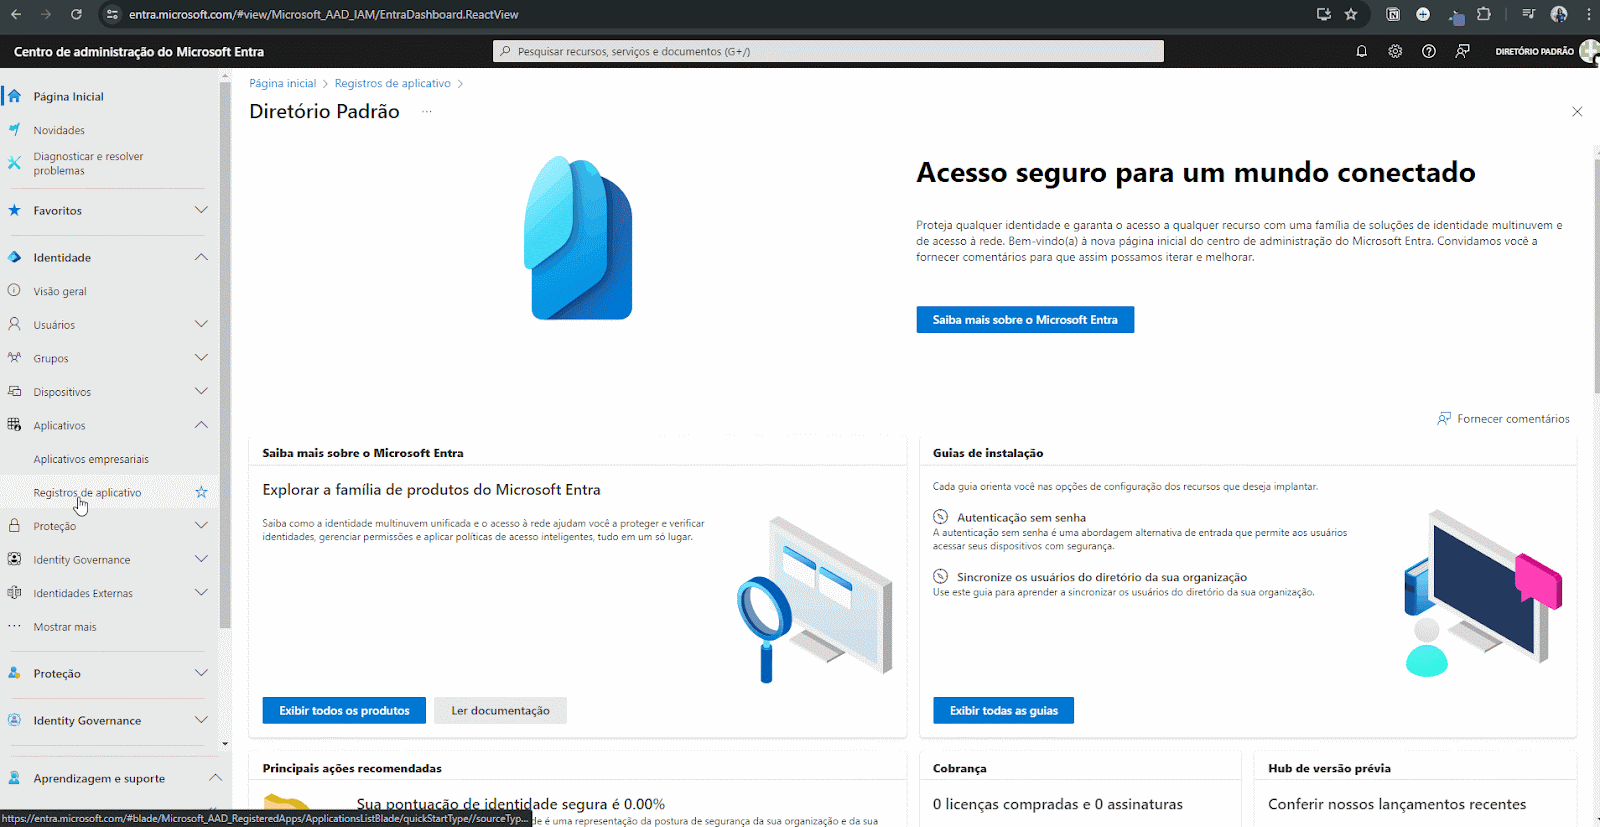Image resolution: width=1600 pixels, height=827 pixels.
Task: Click the Aplicativos grid icon
Action: pos(14,424)
